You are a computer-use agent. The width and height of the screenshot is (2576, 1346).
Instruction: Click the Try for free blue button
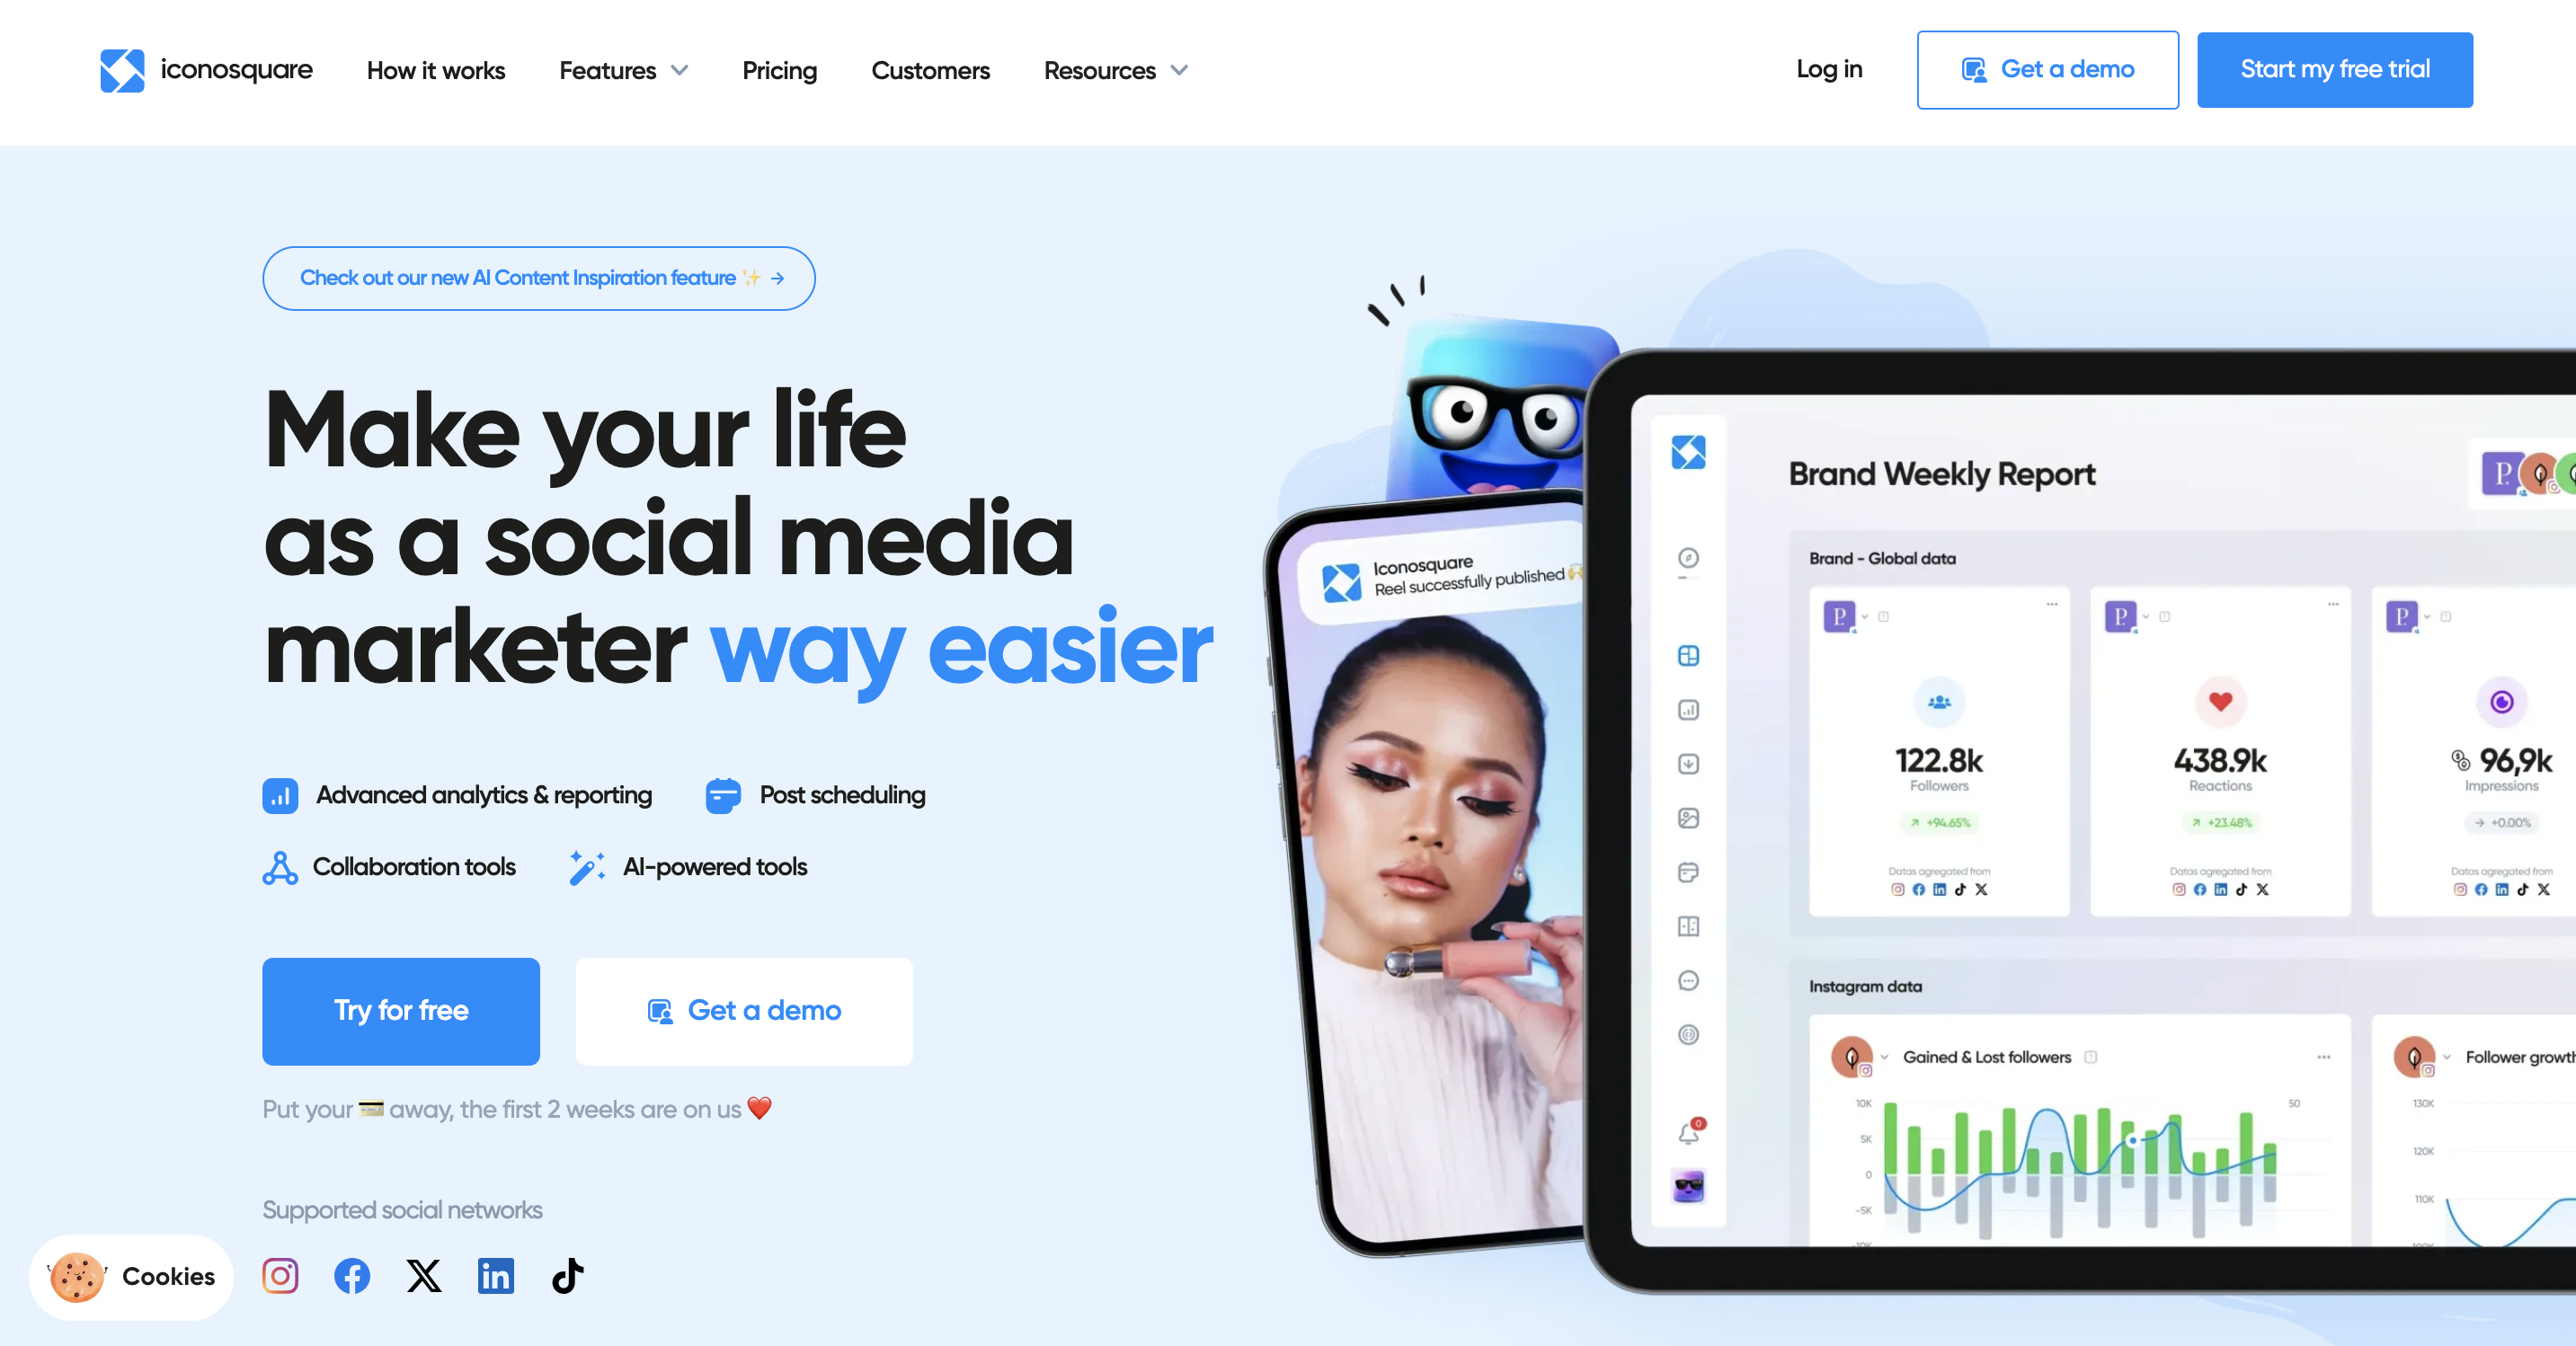400,1010
